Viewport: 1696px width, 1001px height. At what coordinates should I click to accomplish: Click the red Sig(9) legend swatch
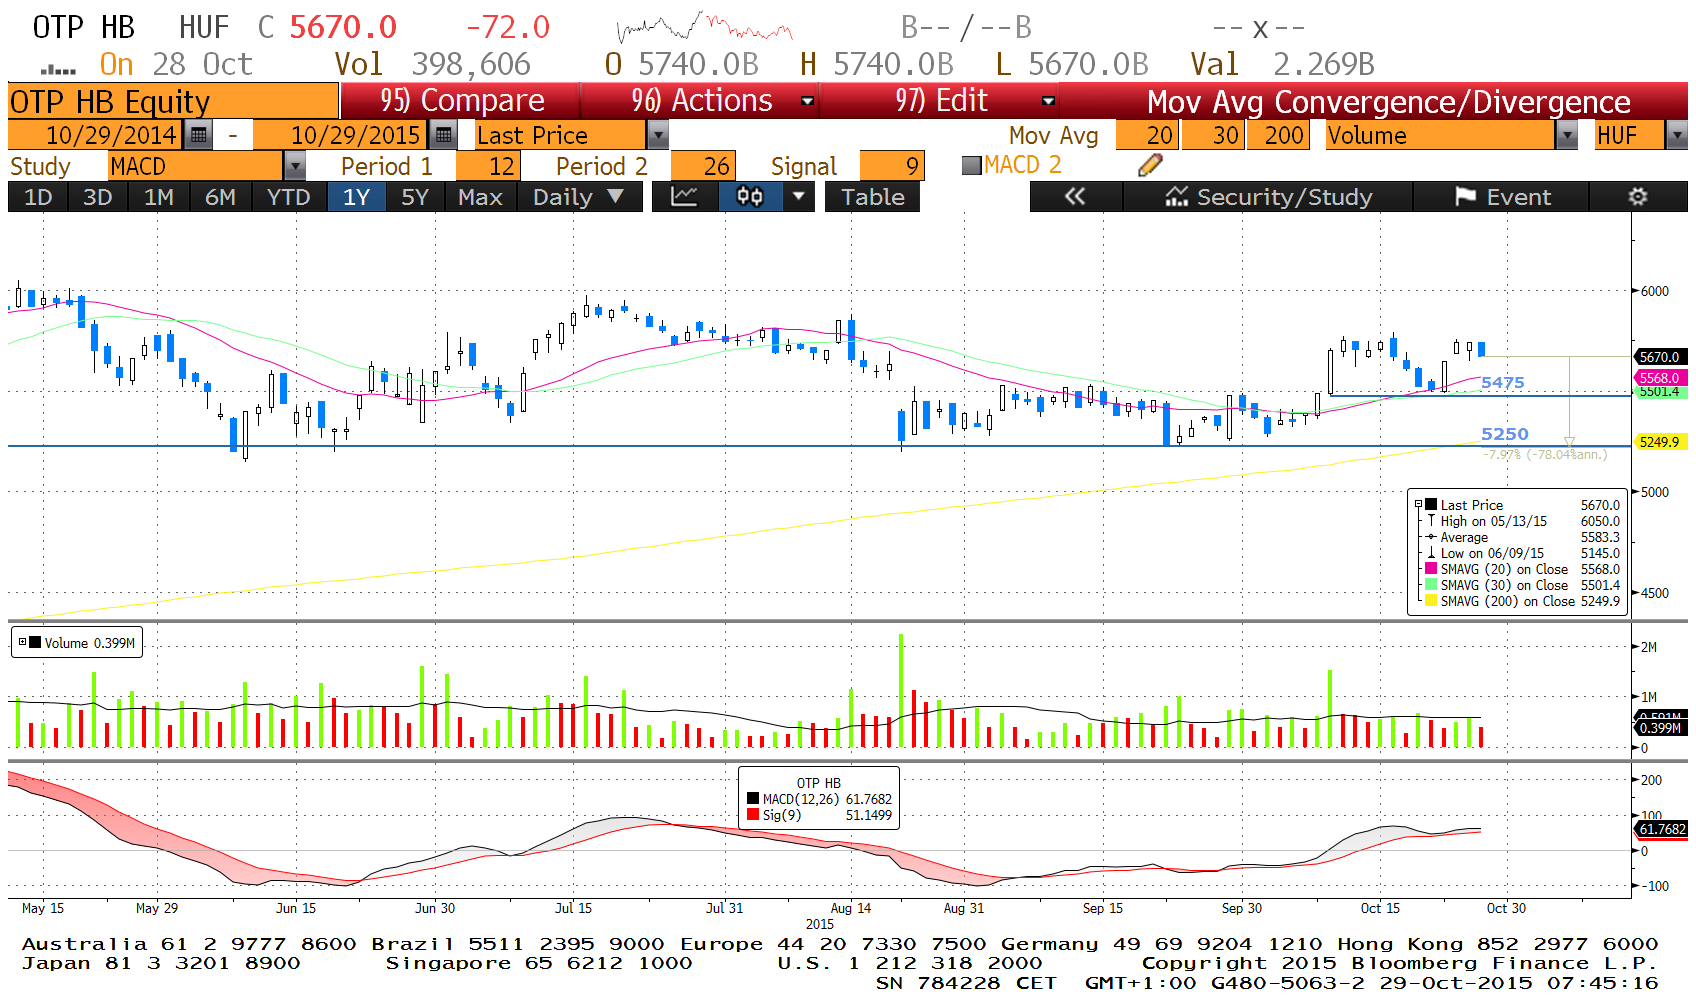point(753,815)
